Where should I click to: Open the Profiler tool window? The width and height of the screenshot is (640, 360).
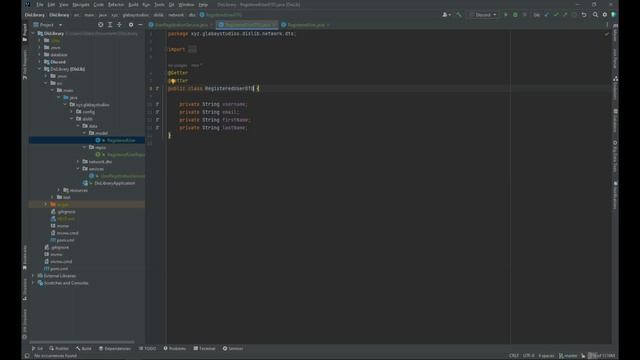[x=59, y=349]
